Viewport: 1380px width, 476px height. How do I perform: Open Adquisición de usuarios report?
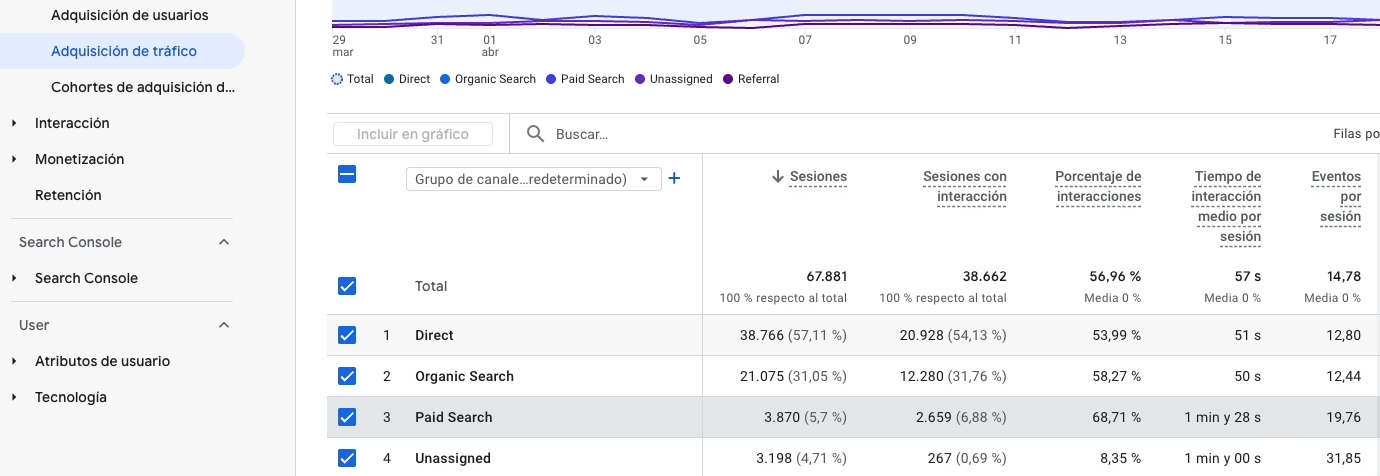click(x=129, y=15)
